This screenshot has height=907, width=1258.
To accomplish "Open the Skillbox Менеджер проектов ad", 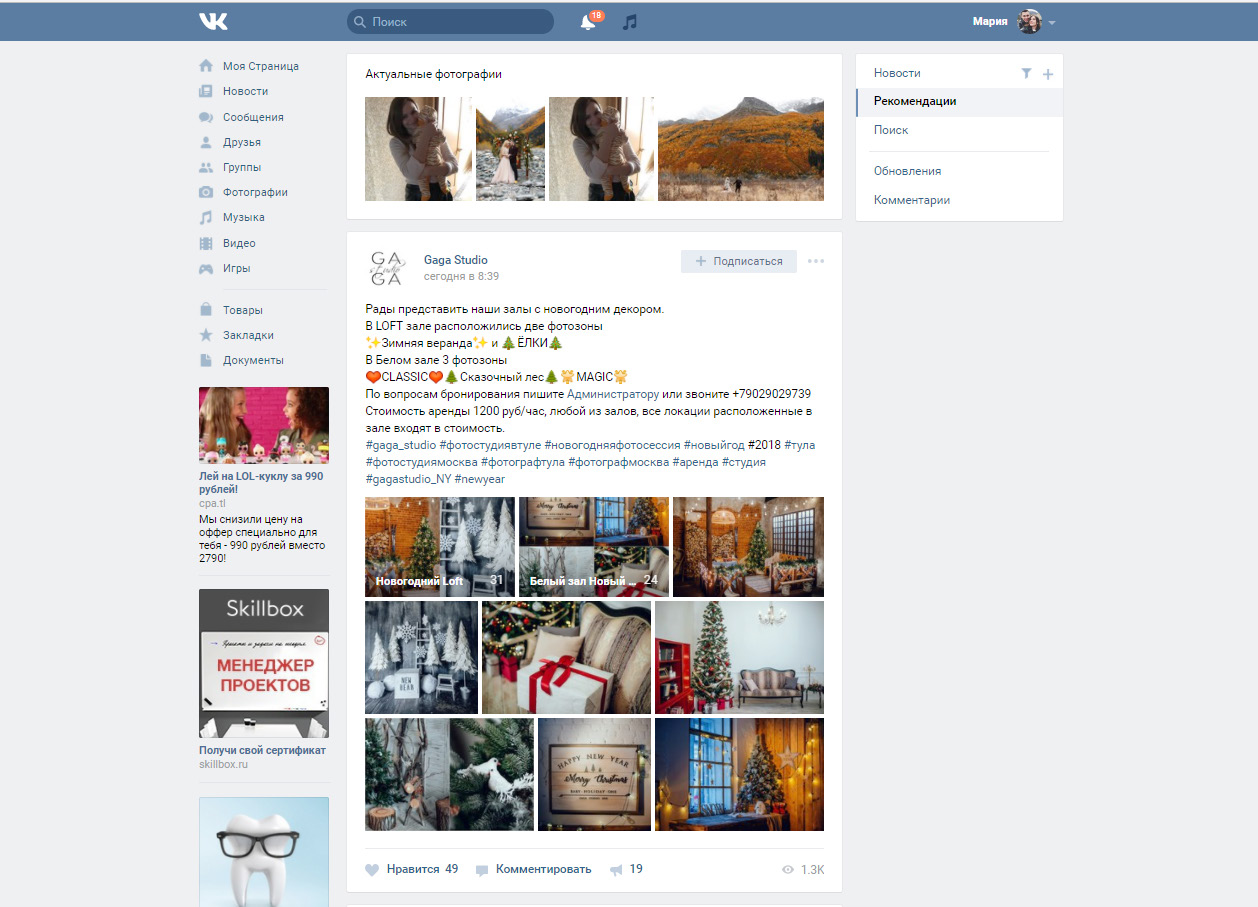I will [264, 663].
